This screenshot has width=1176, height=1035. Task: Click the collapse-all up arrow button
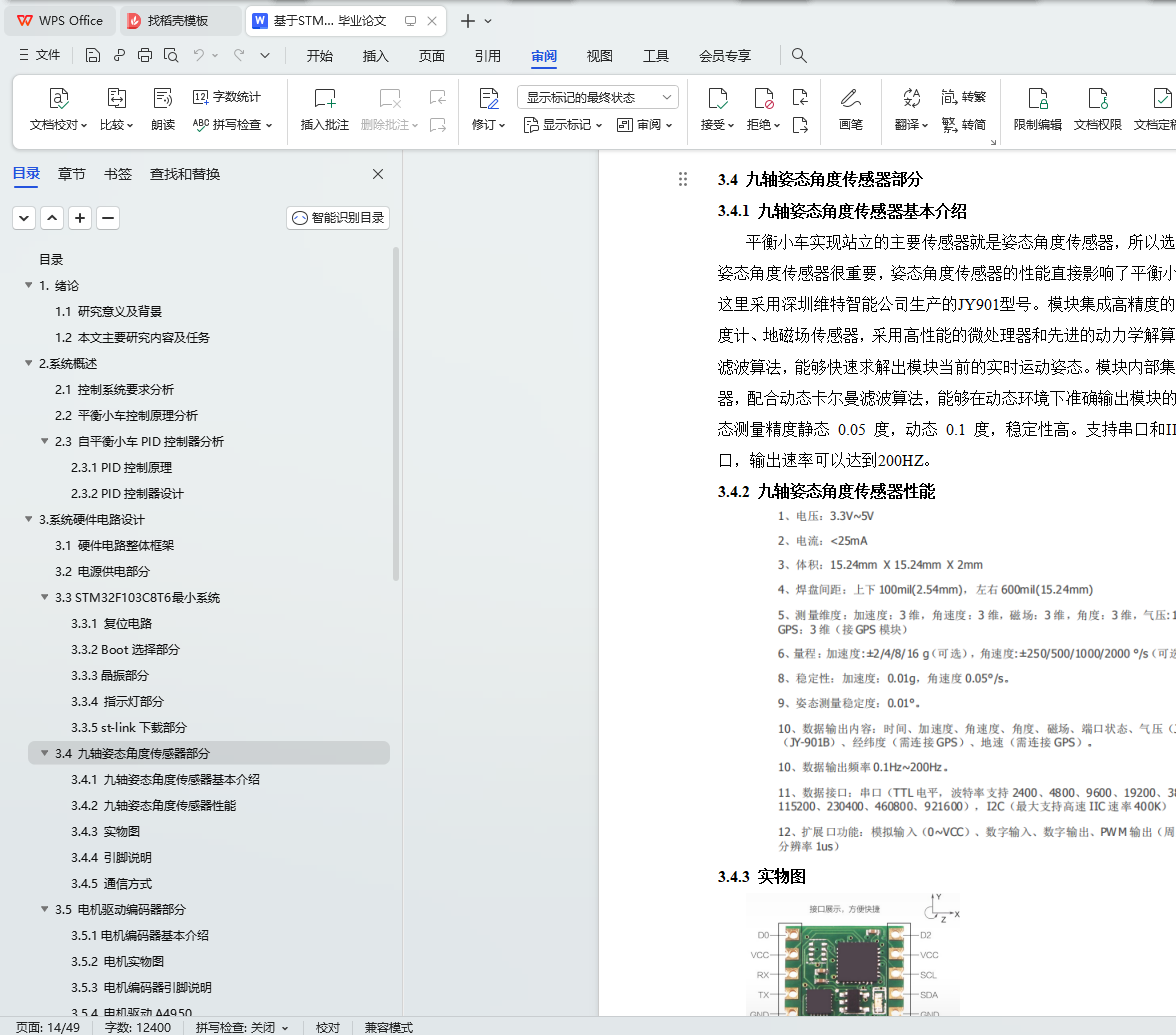52,218
